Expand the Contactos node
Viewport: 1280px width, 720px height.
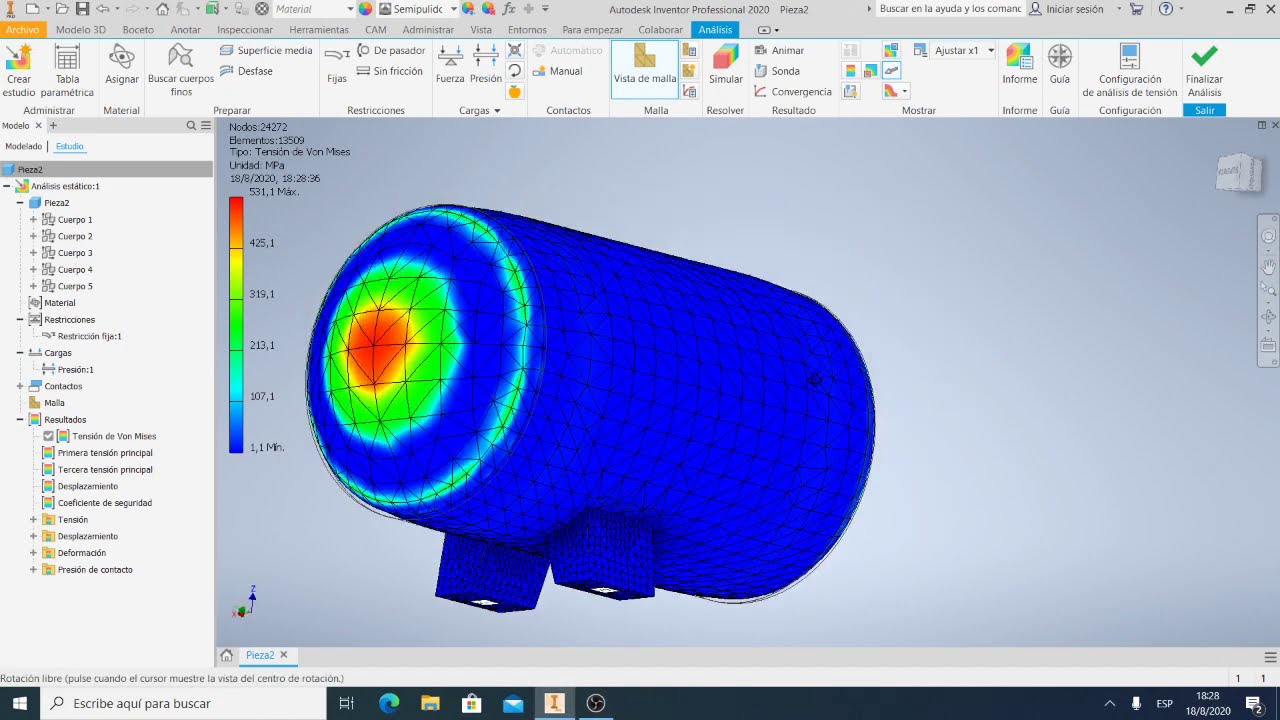(x=20, y=386)
